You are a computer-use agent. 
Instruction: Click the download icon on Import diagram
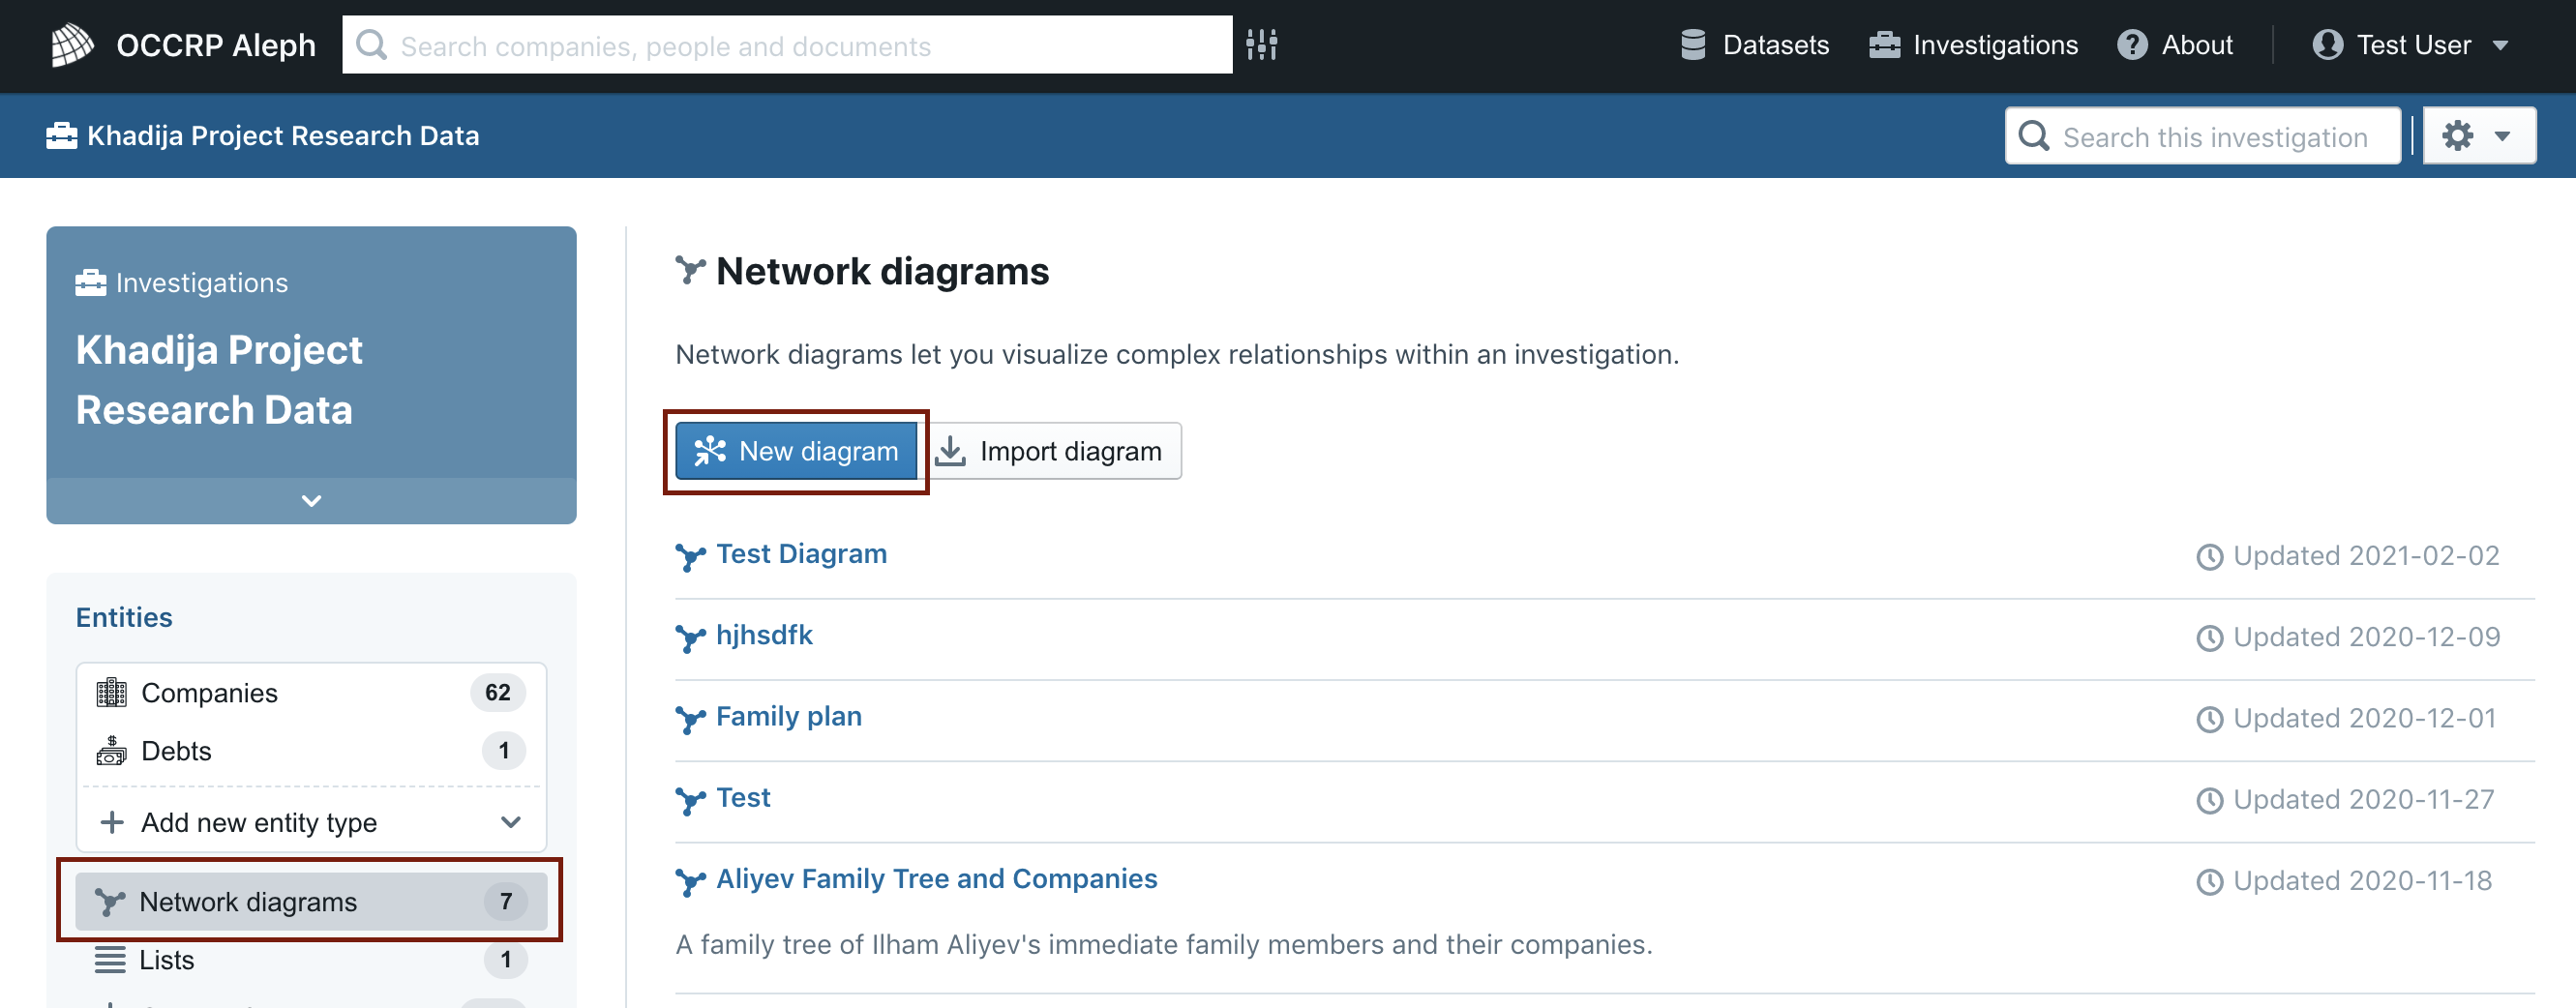point(950,451)
